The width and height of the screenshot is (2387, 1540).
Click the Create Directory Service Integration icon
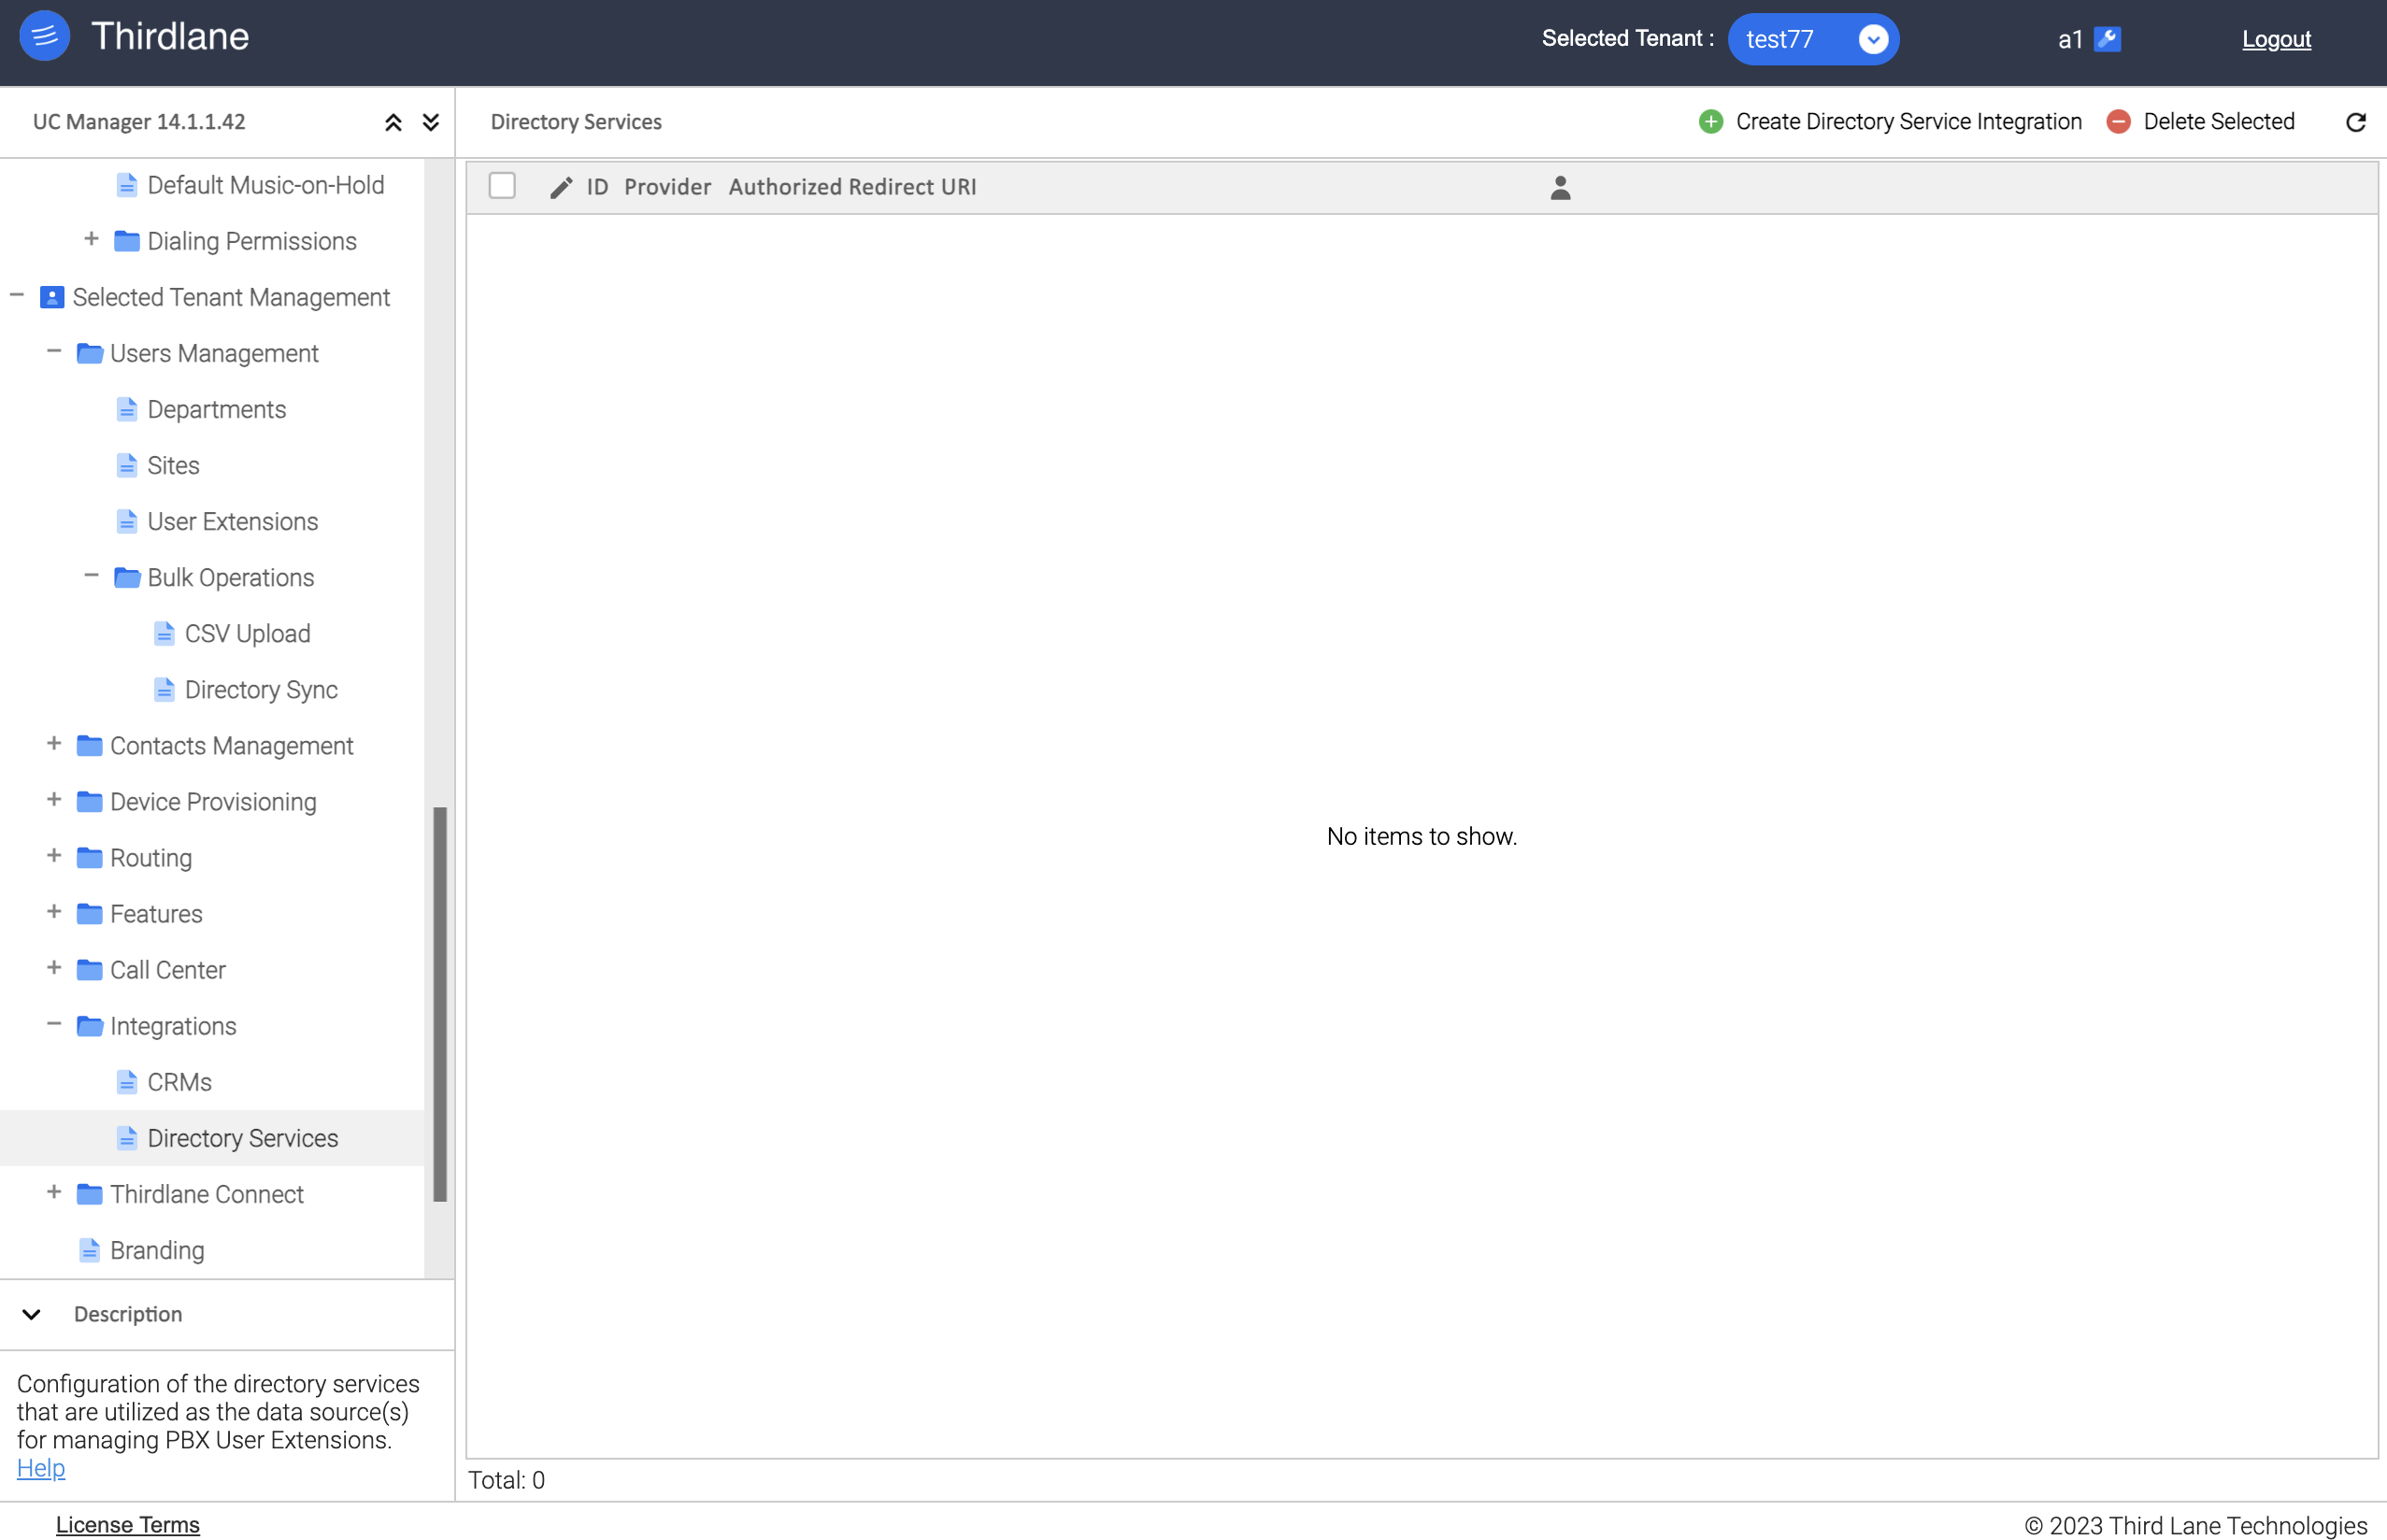(x=1710, y=121)
